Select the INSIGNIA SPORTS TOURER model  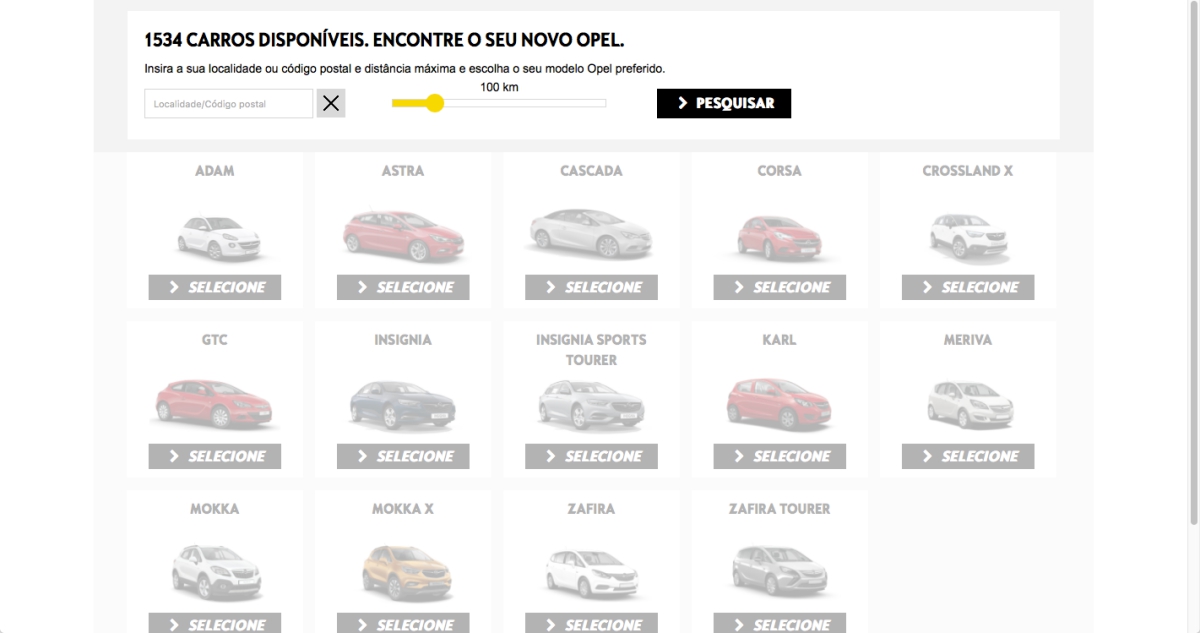591,456
